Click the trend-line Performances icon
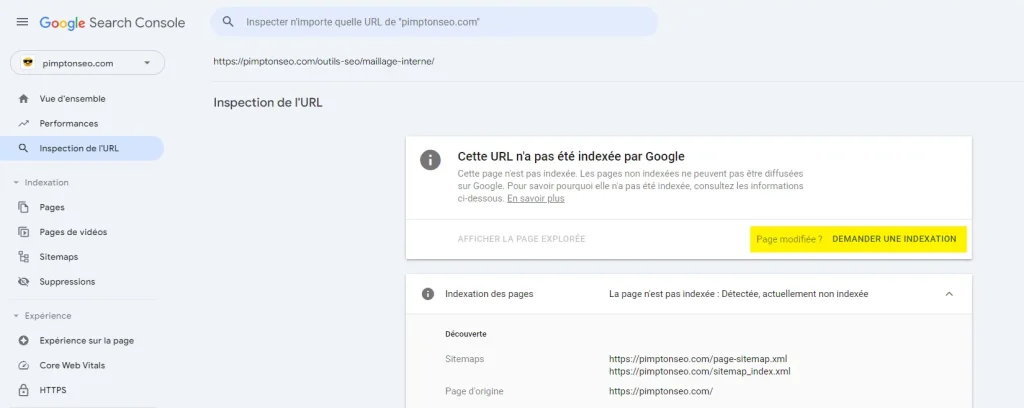Image resolution: width=1024 pixels, height=408 pixels. pos(24,123)
